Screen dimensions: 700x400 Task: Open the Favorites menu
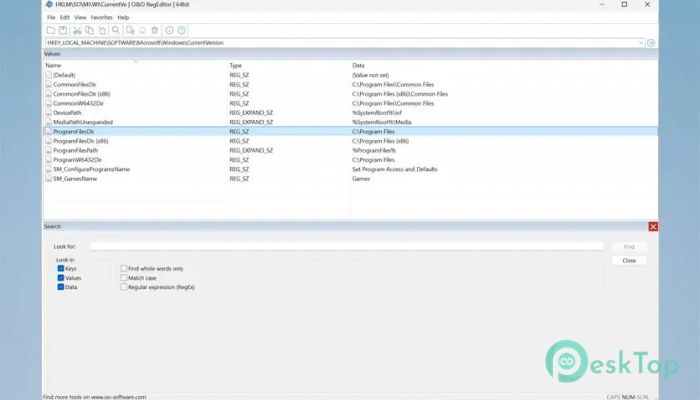(x=101, y=17)
